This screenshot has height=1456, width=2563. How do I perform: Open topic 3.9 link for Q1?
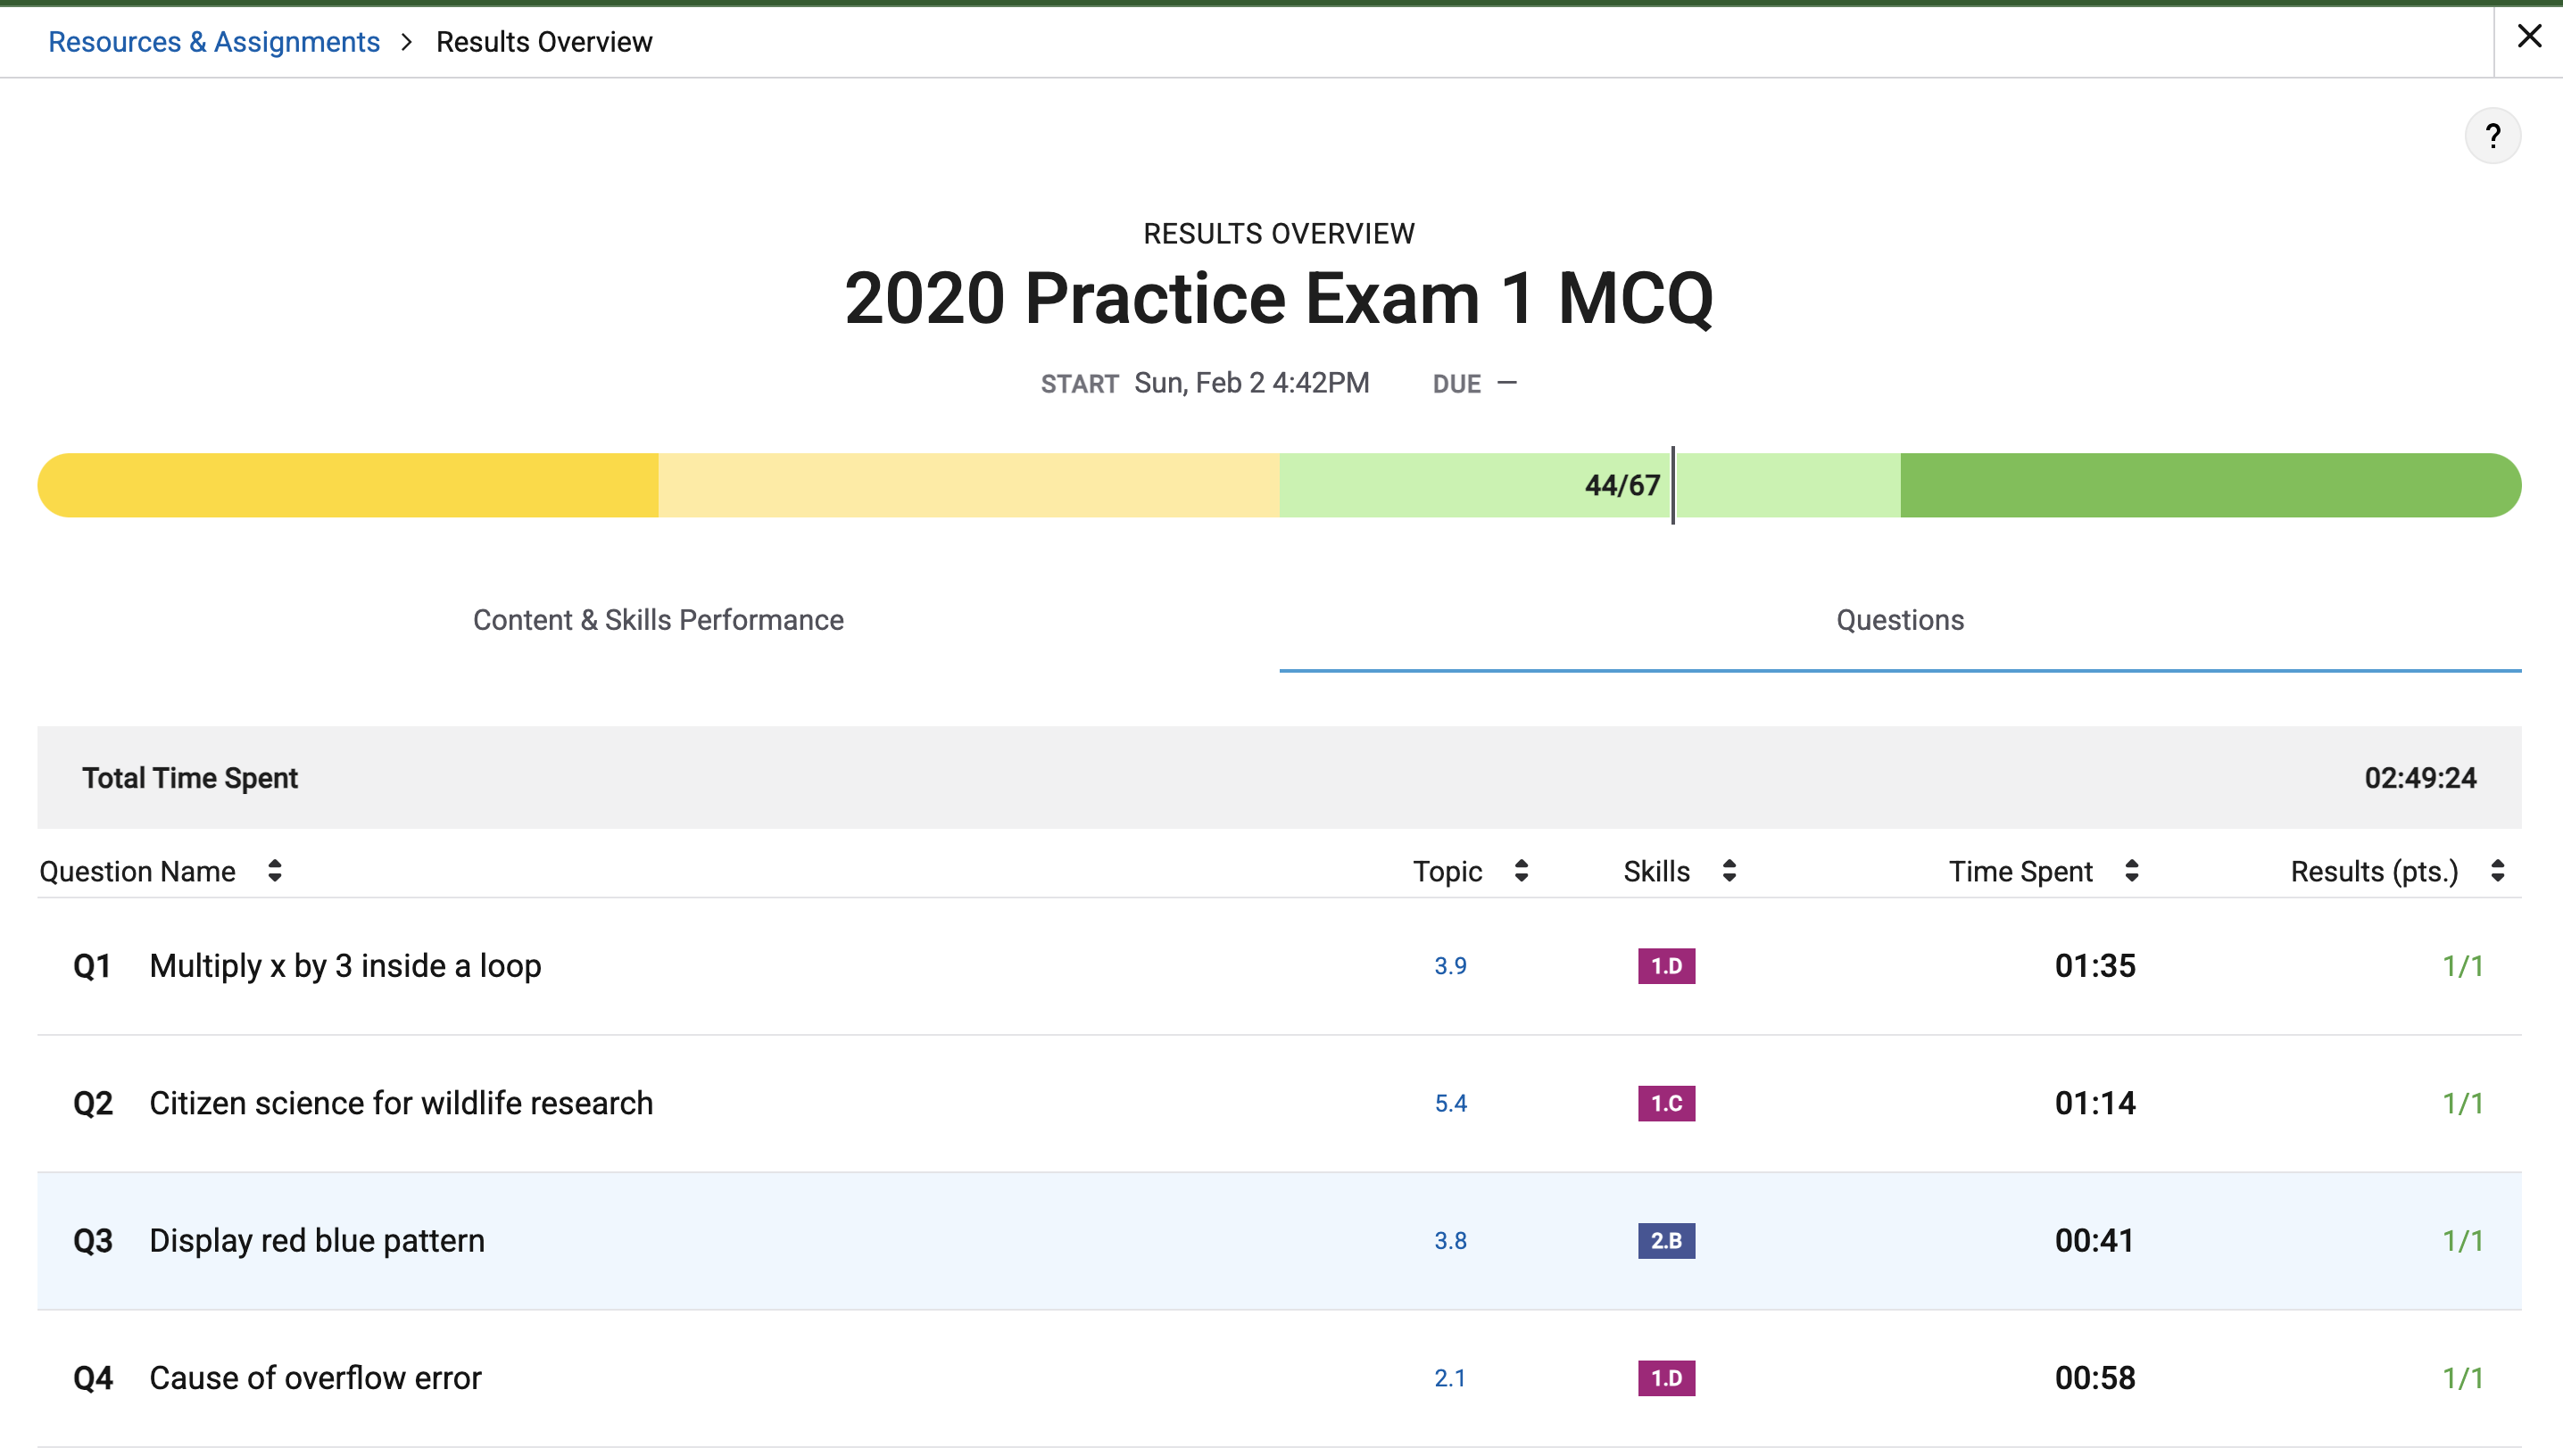click(1450, 966)
